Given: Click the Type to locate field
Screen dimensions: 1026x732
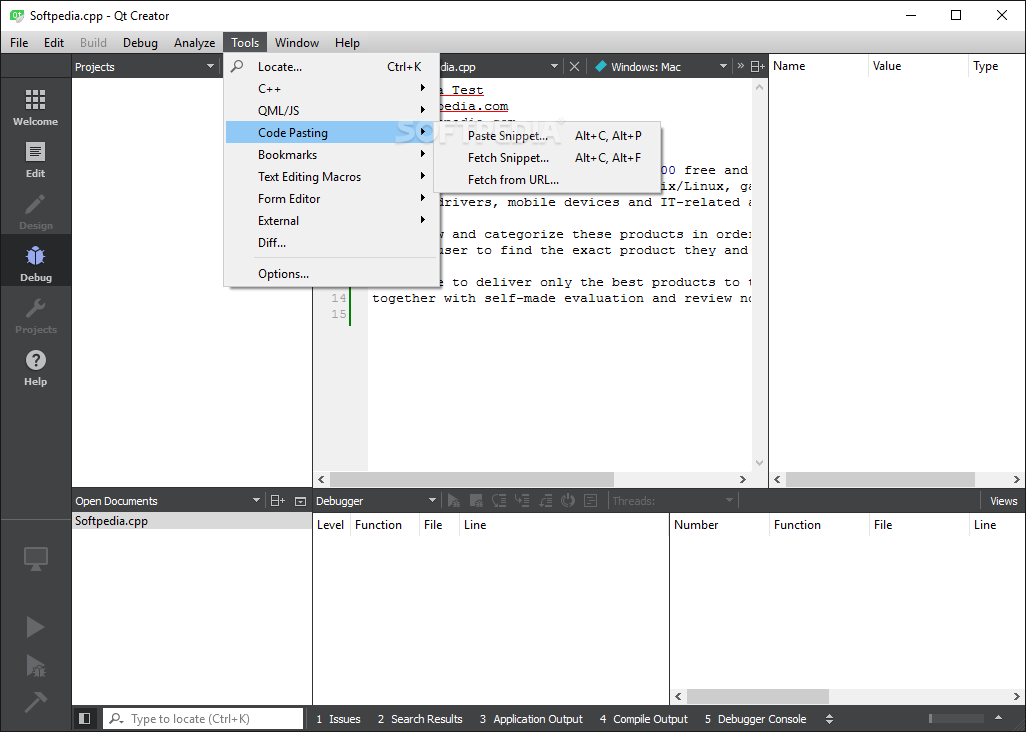Looking at the screenshot, I should click(203, 718).
